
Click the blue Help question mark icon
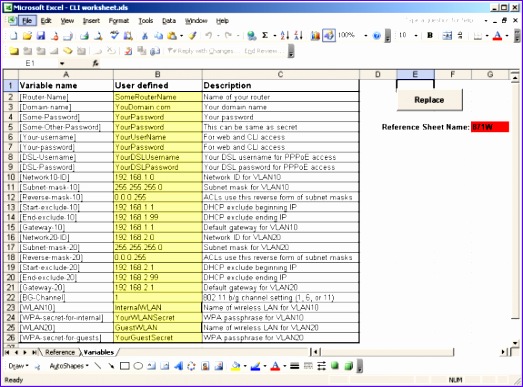[377, 35]
